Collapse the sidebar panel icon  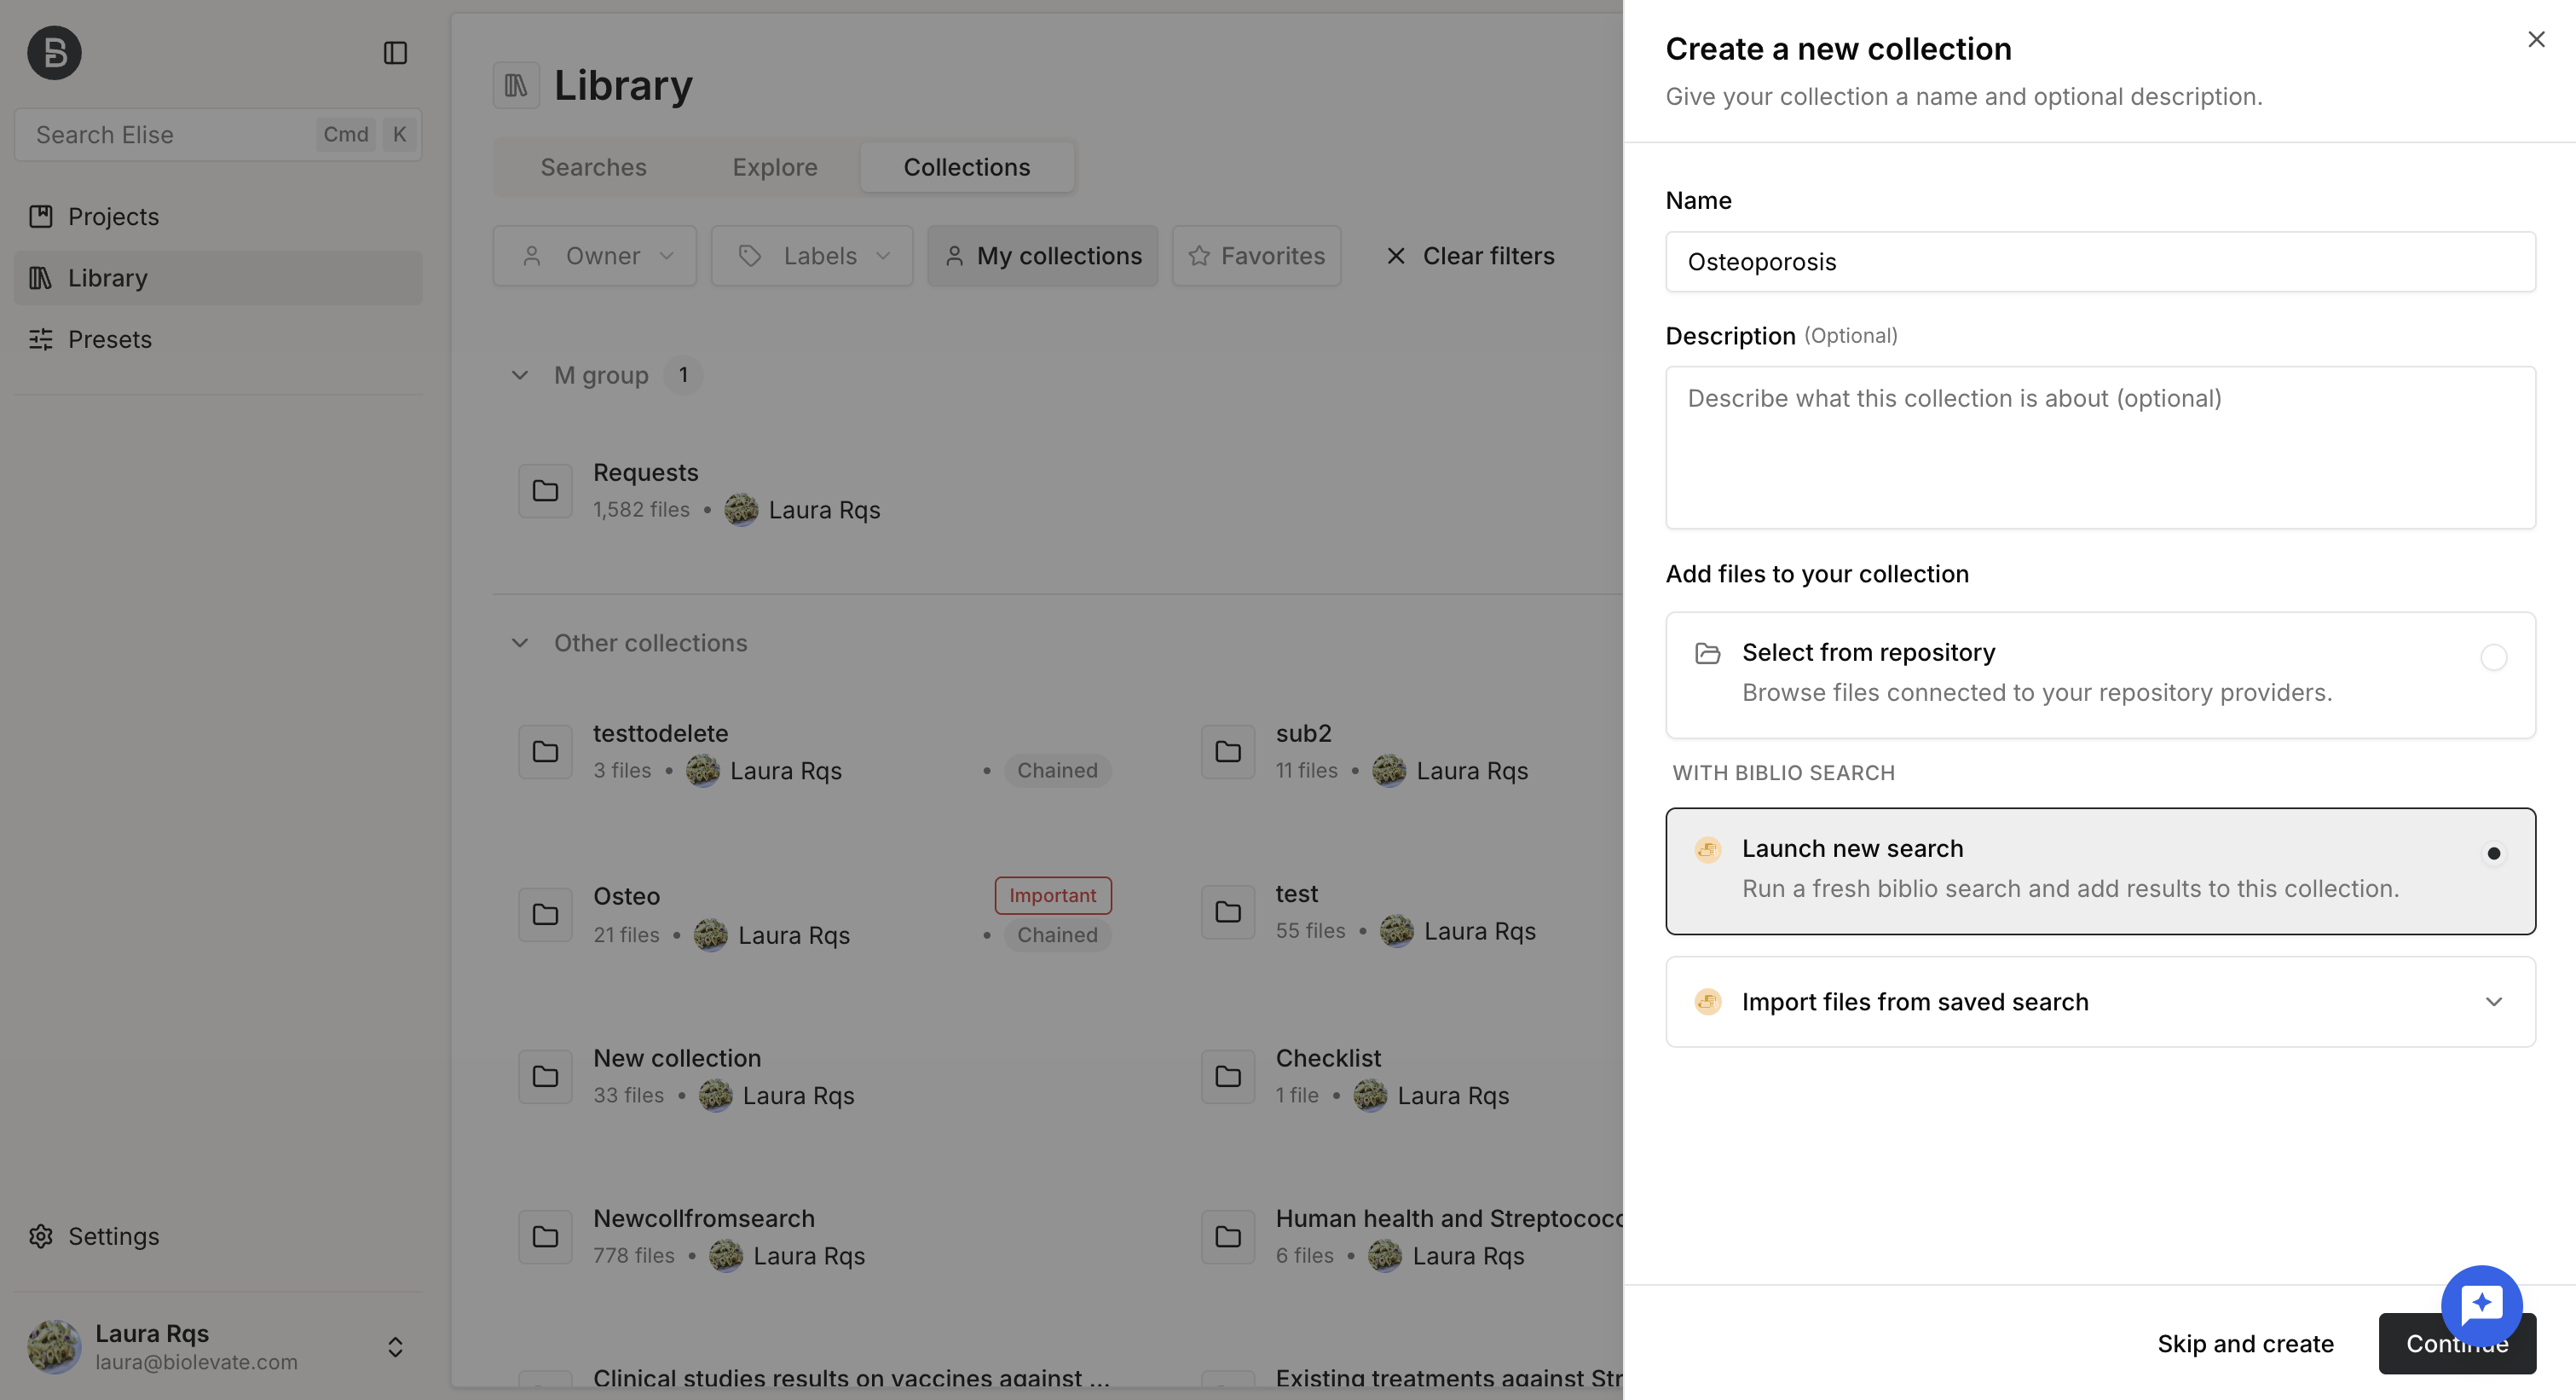395,52
